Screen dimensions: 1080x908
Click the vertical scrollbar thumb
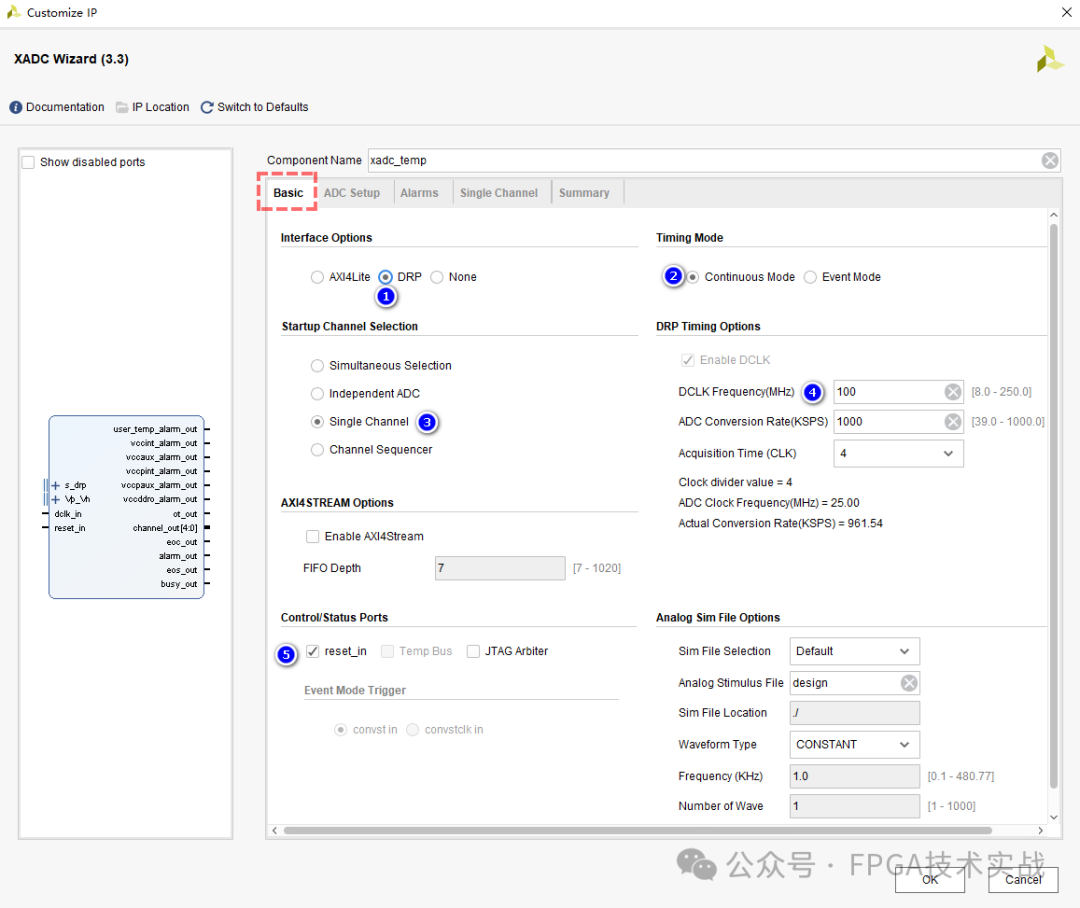click(1053, 505)
